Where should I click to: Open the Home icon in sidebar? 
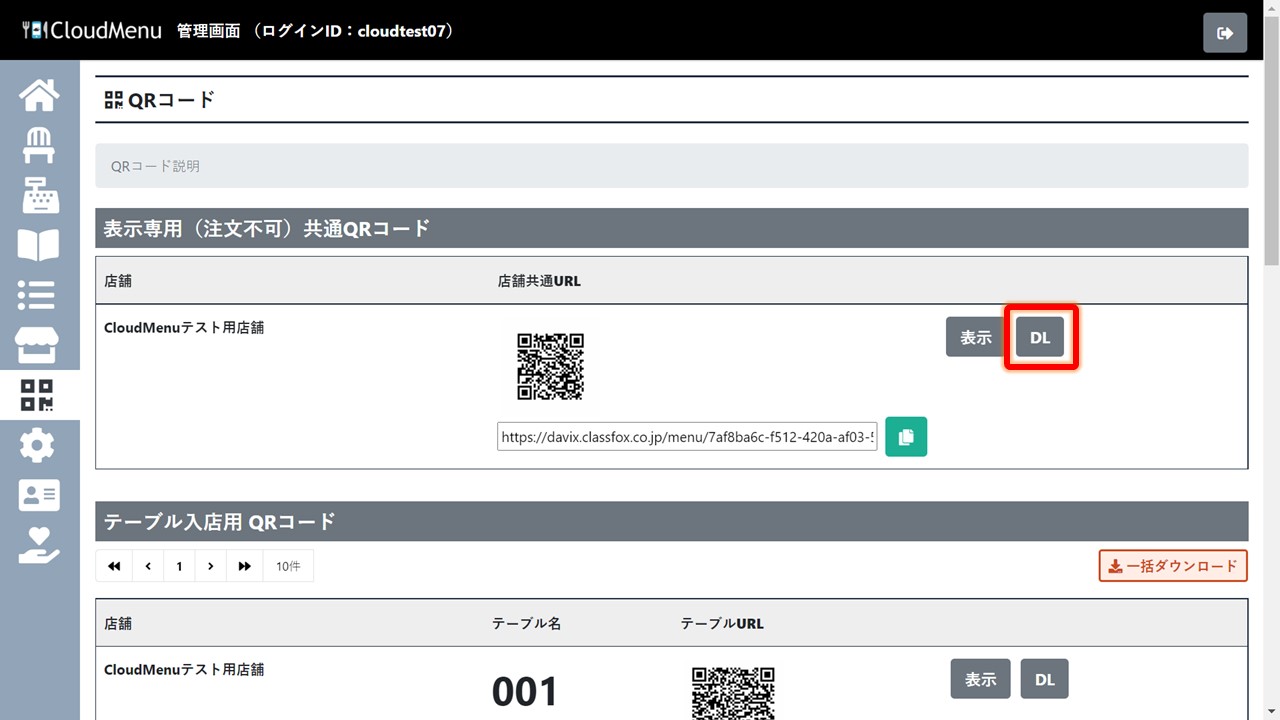[x=39, y=95]
